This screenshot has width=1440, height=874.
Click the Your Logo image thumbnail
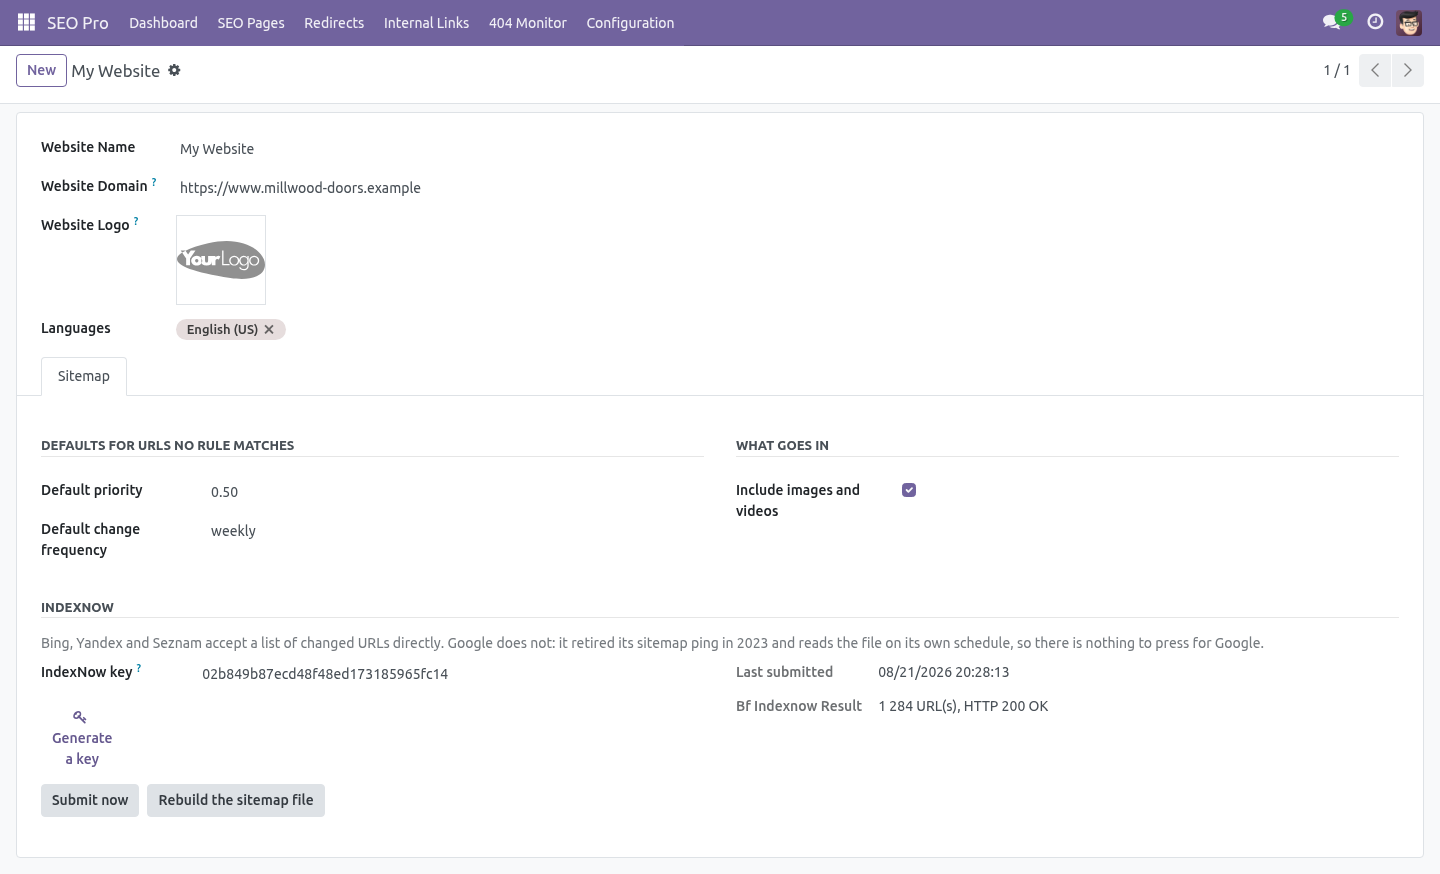click(x=221, y=260)
